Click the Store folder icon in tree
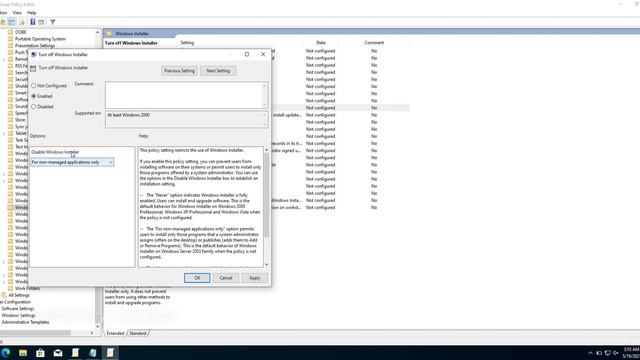Screen dimensions: 640x360 tap(11, 120)
